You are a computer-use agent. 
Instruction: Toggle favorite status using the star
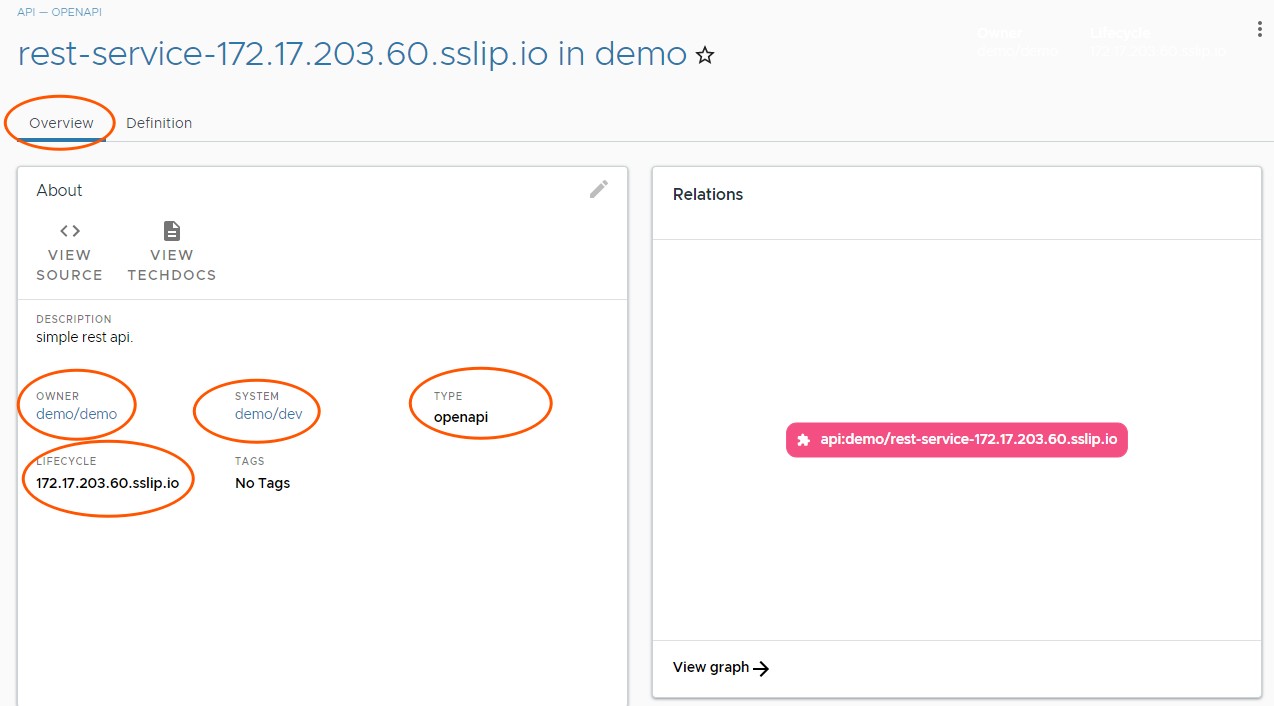pyautogui.click(x=705, y=56)
